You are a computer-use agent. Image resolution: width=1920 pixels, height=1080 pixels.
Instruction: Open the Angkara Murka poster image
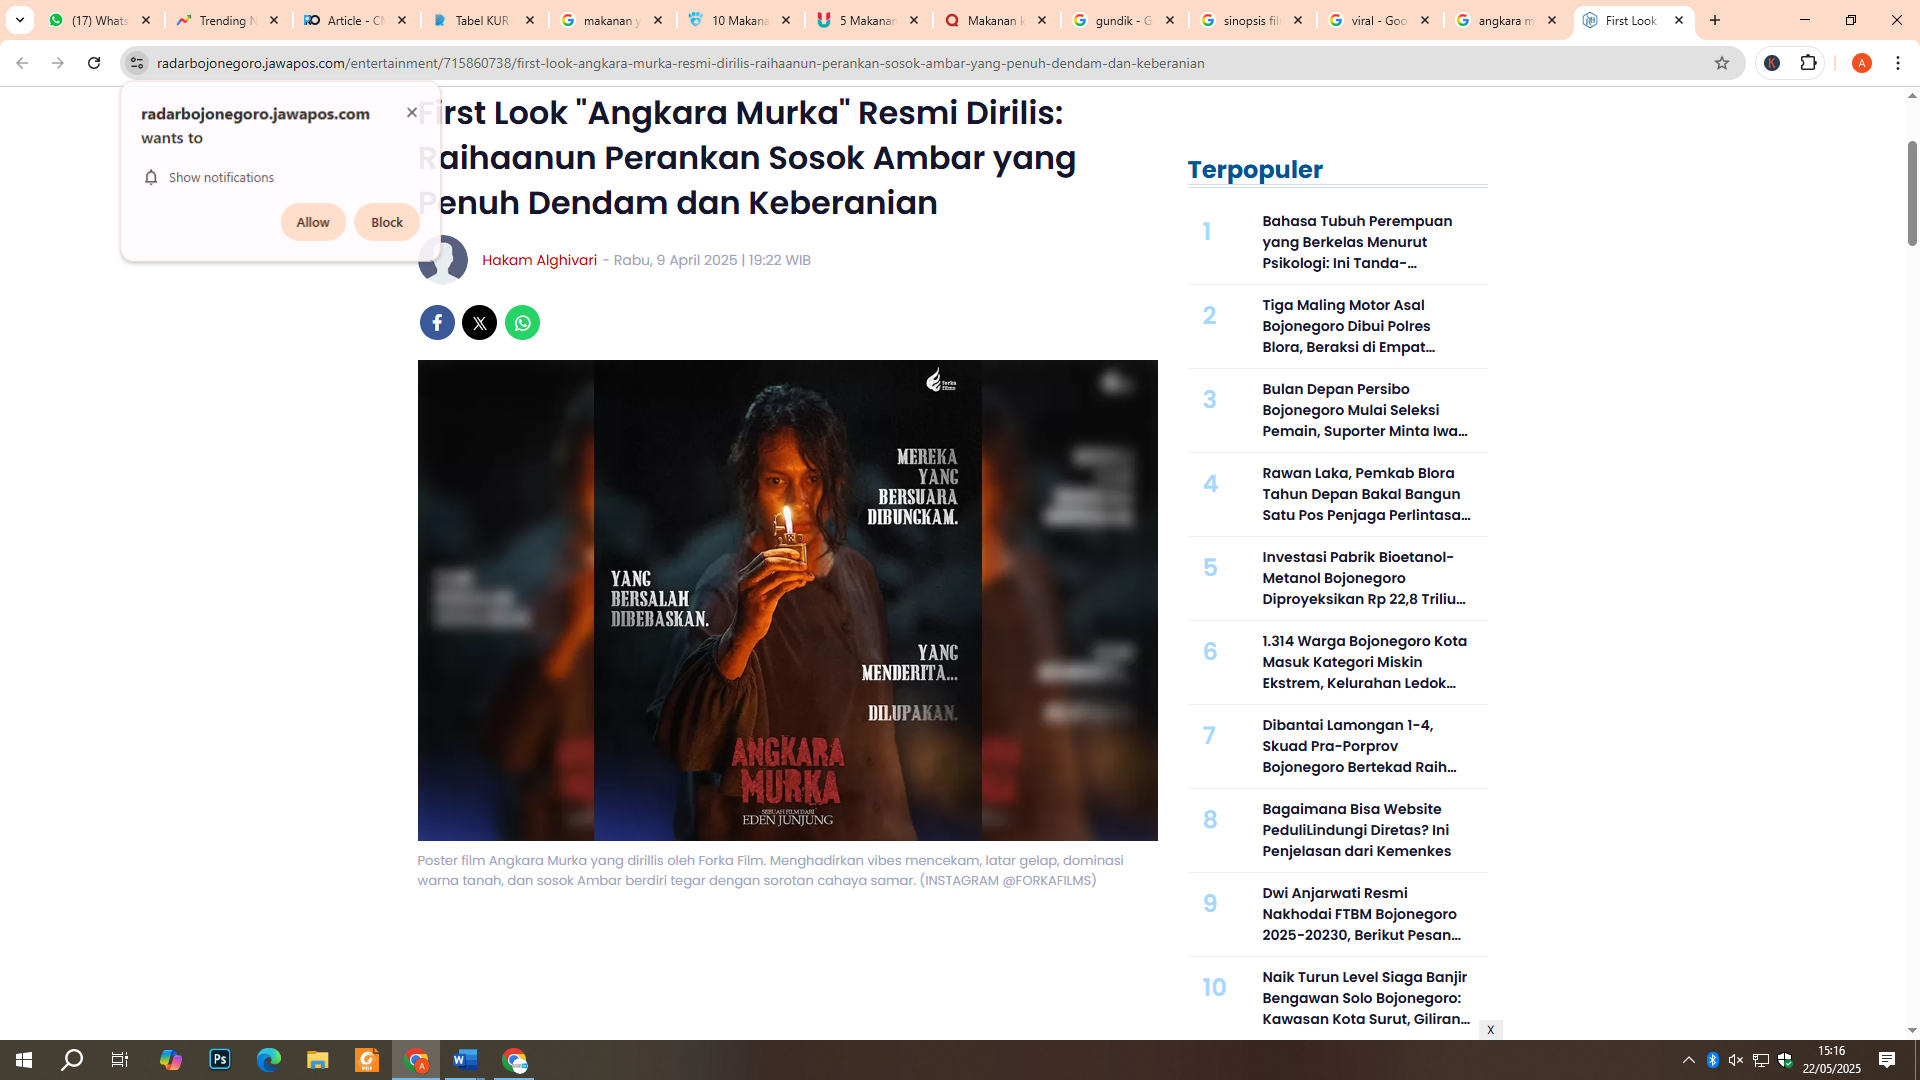pos(787,600)
